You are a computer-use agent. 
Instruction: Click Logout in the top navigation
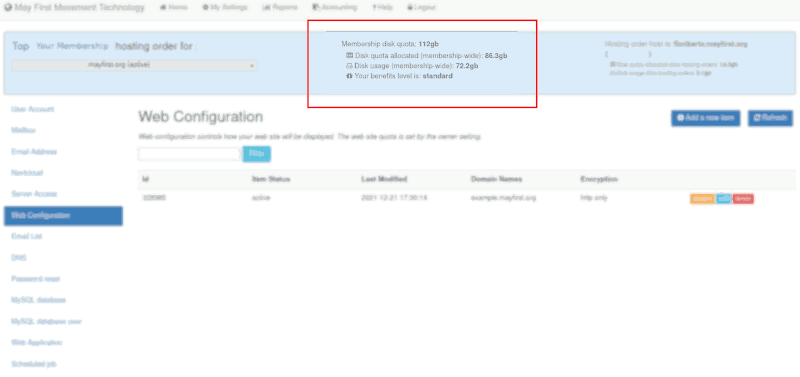pyautogui.click(x=421, y=8)
